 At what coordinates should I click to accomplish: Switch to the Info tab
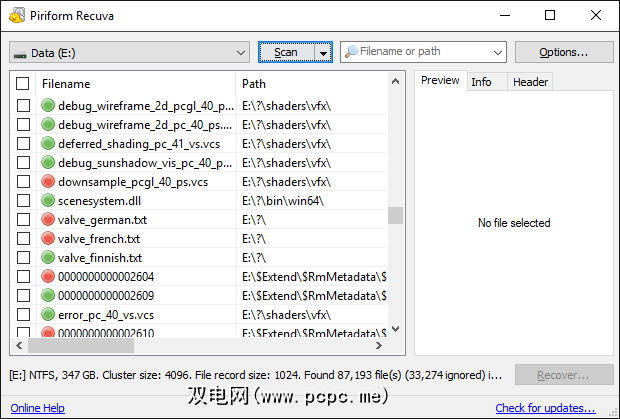coord(487,82)
